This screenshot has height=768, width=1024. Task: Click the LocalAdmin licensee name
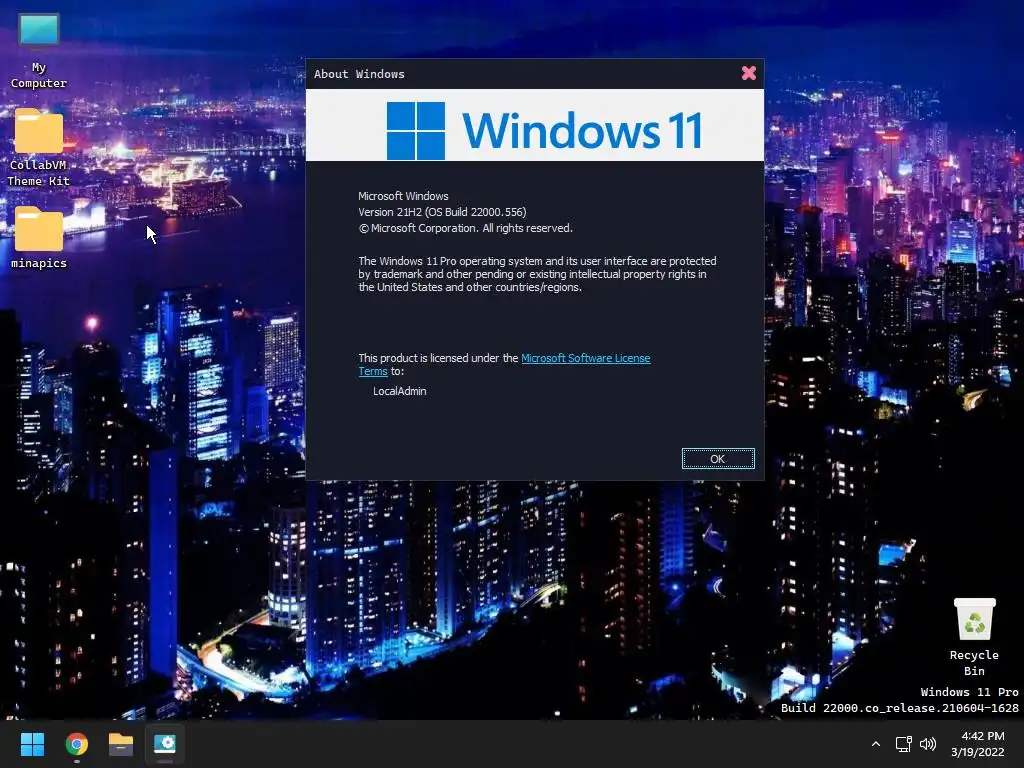(400, 391)
